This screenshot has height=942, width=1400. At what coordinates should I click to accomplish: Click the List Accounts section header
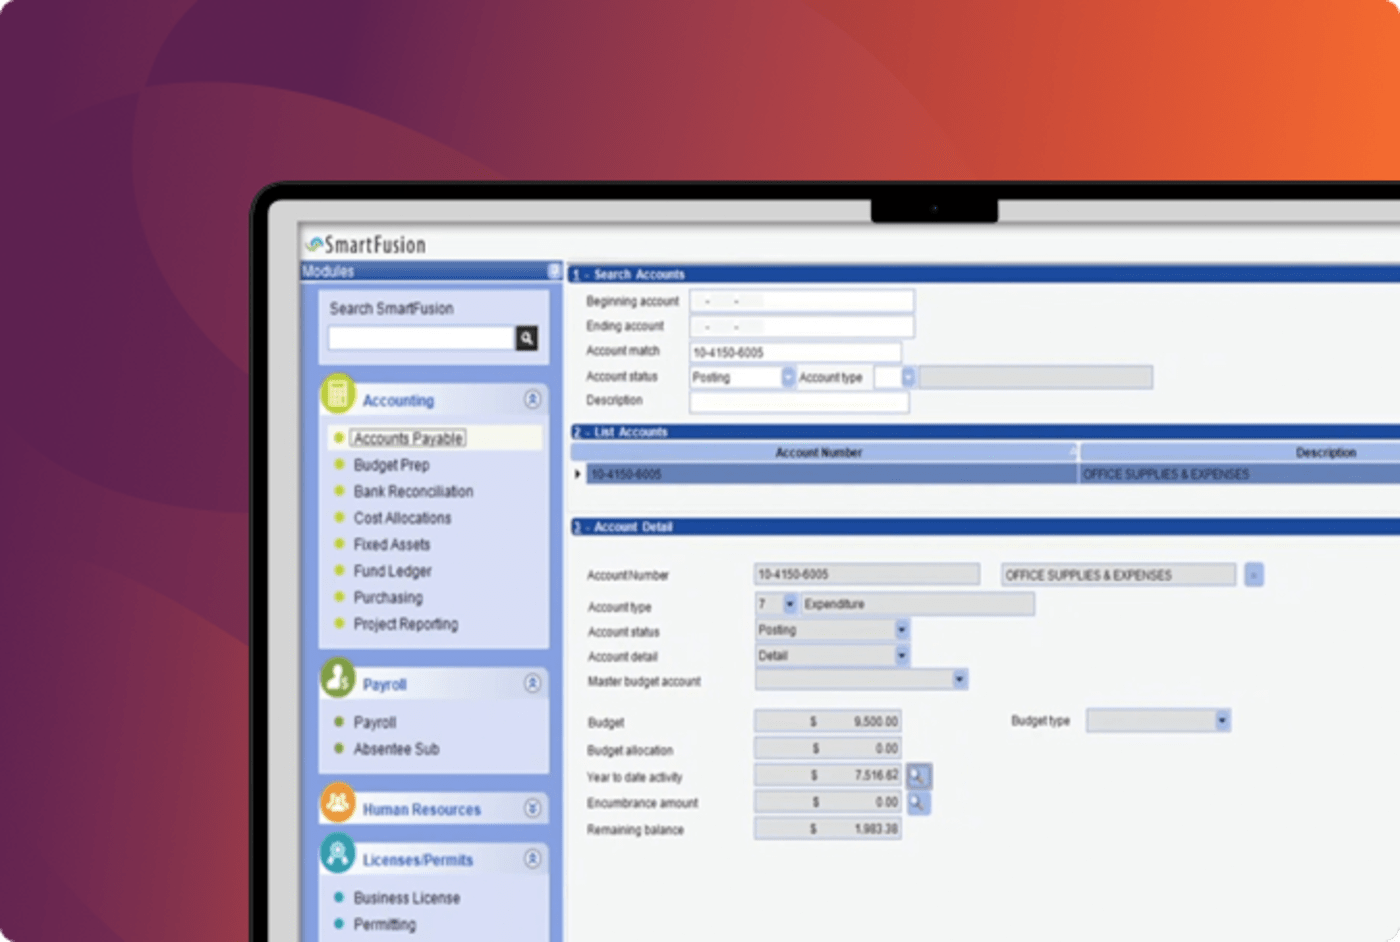(985, 432)
